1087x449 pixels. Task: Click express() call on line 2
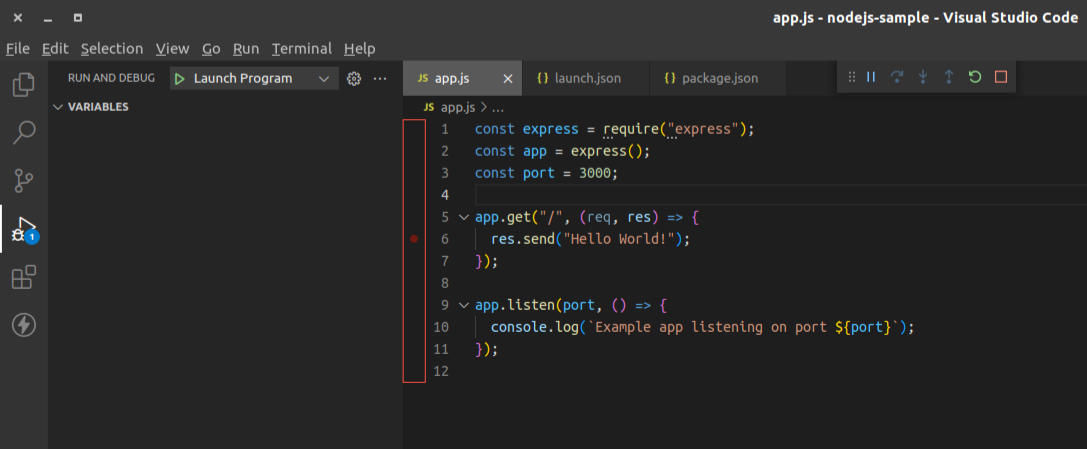point(609,151)
